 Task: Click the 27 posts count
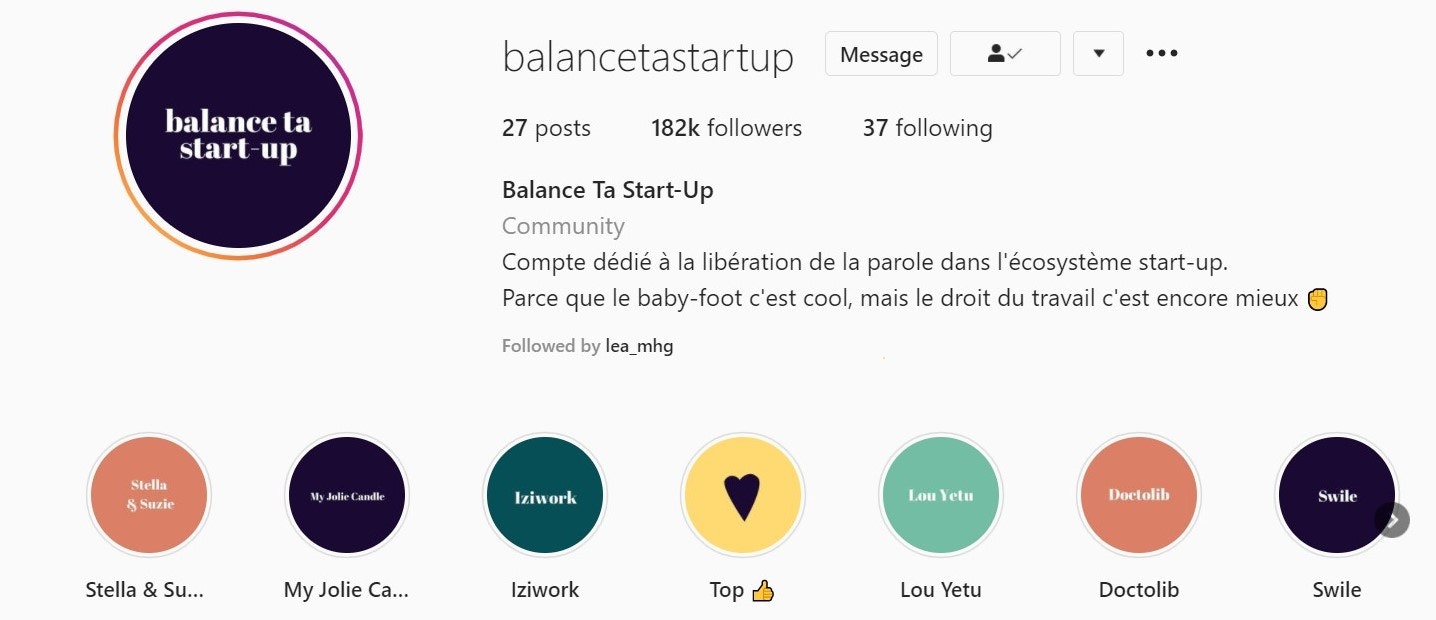(x=546, y=128)
